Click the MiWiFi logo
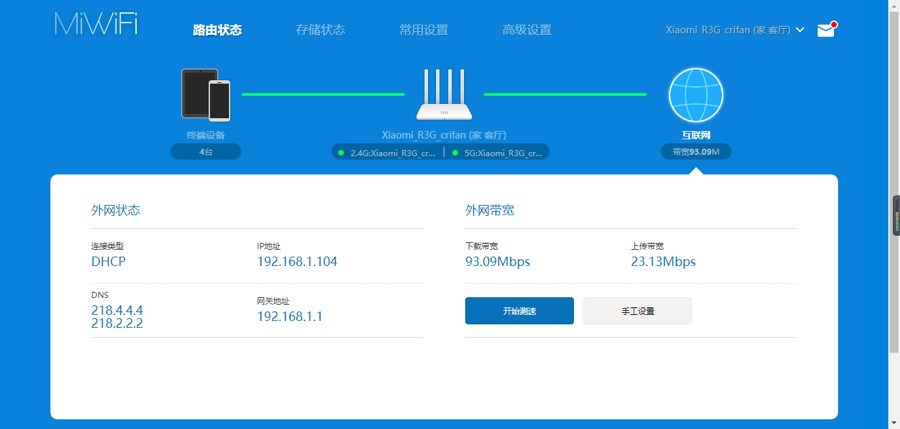The image size is (900, 429). [96, 24]
